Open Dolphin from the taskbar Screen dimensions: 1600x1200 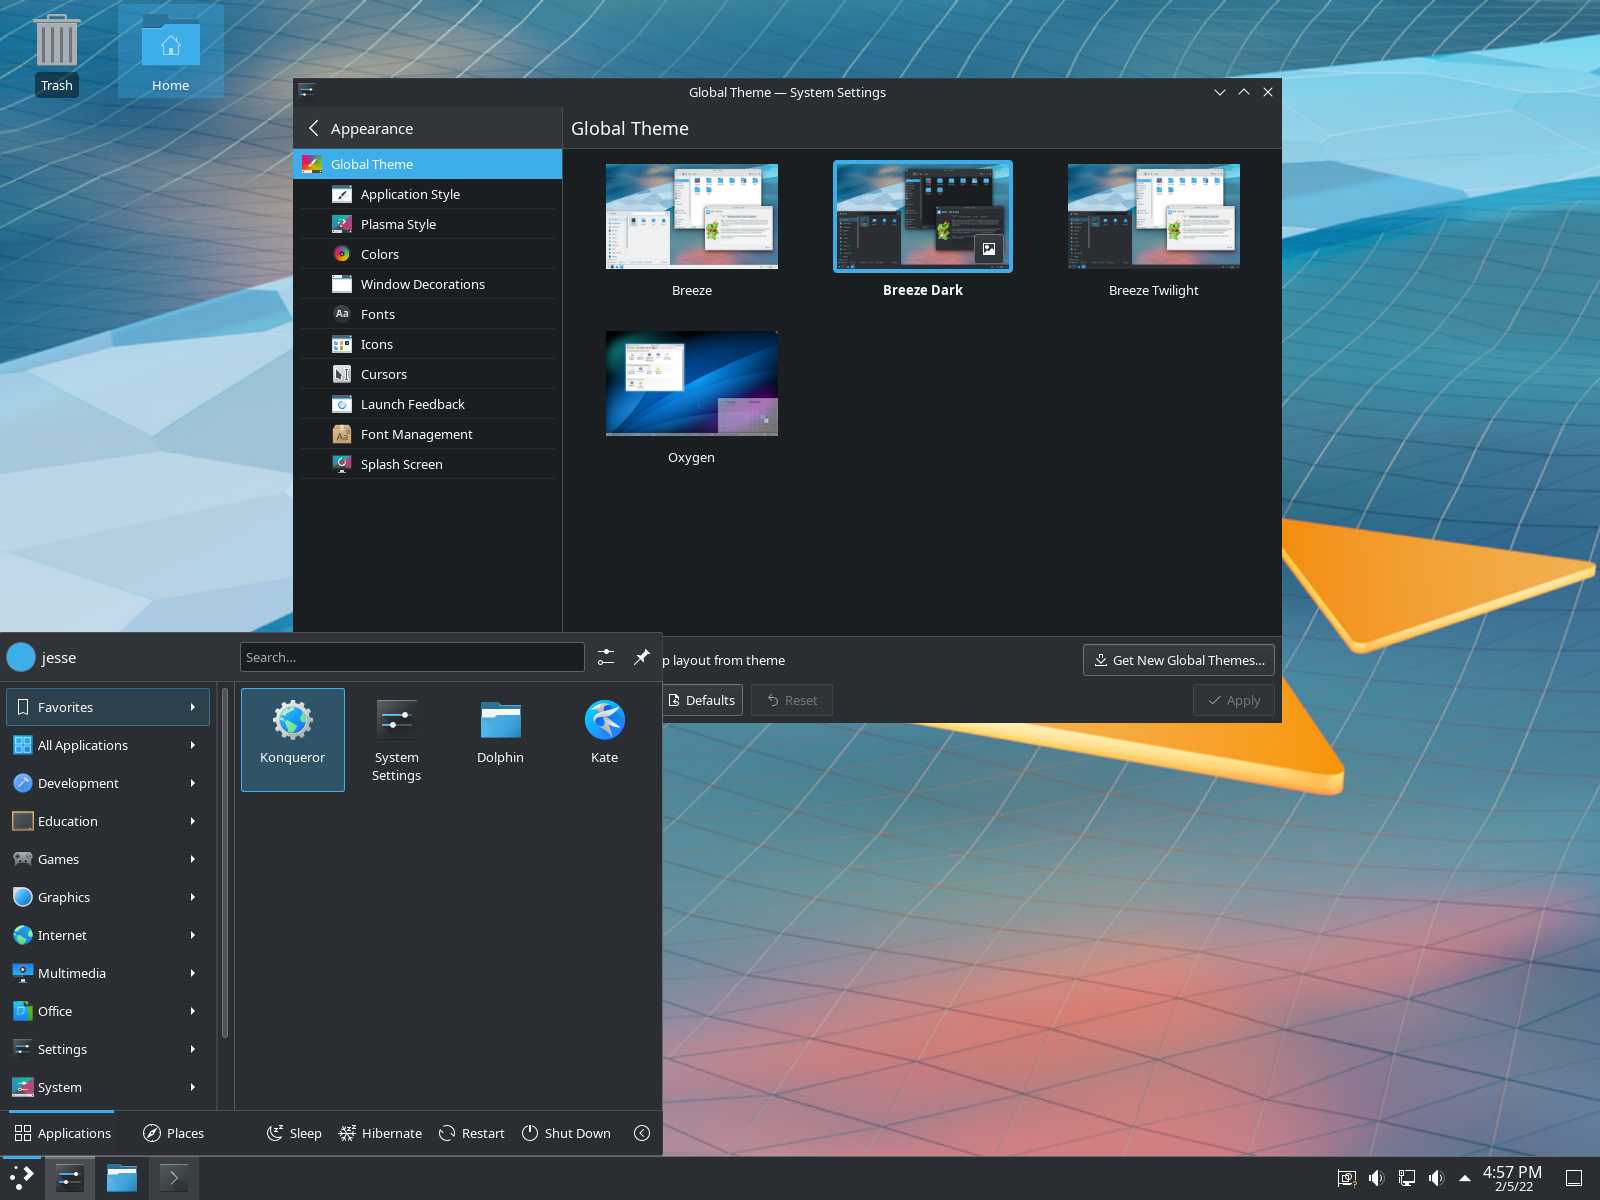[122, 1178]
